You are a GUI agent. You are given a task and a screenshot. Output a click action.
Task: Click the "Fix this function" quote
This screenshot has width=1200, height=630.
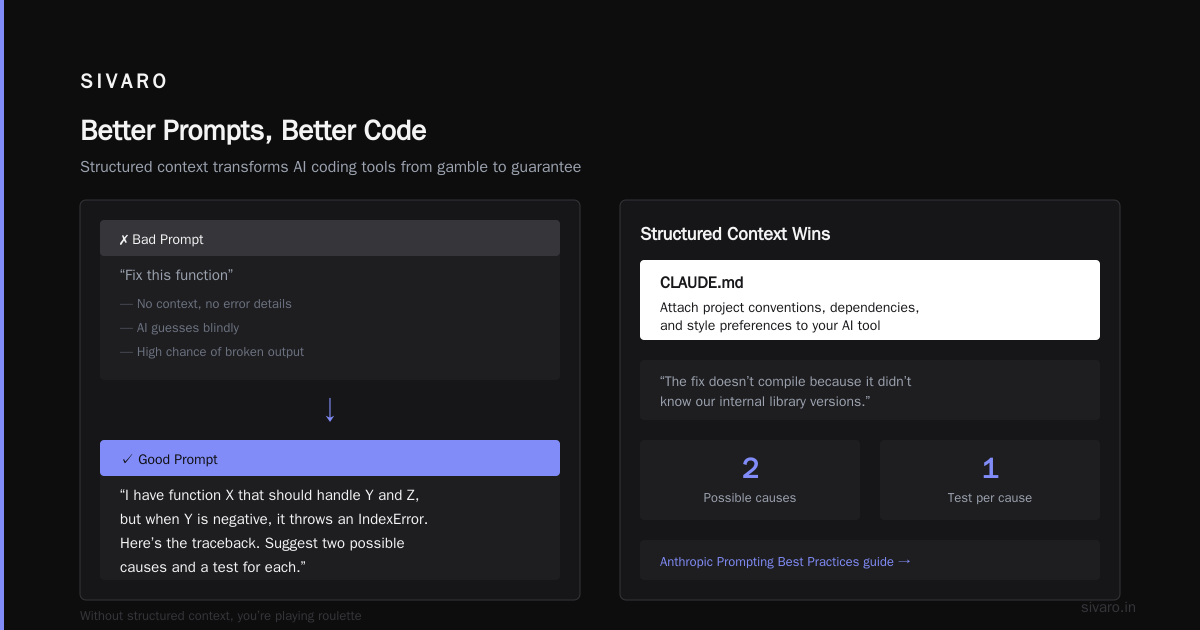(x=176, y=275)
